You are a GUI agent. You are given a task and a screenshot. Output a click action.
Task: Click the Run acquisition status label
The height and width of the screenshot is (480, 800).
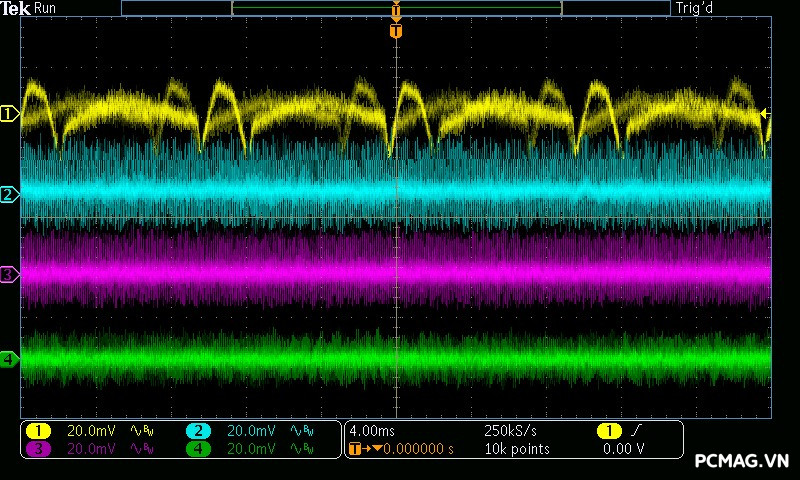point(46,8)
